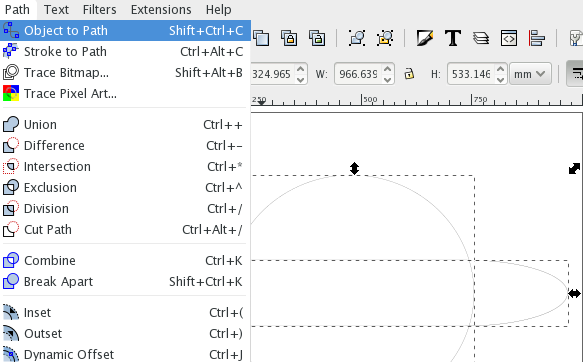Click the Create Clone icon with the yellow lock

click(289, 38)
